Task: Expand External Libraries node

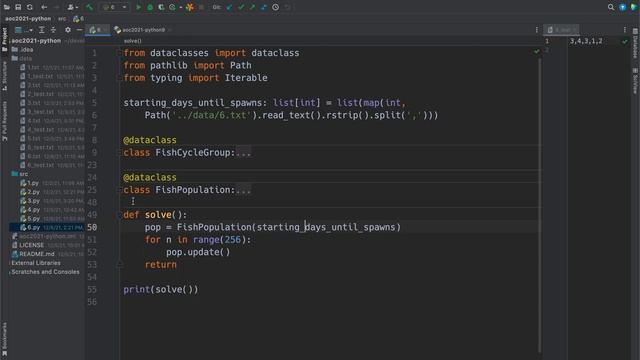Action: click(x=36, y=263)
